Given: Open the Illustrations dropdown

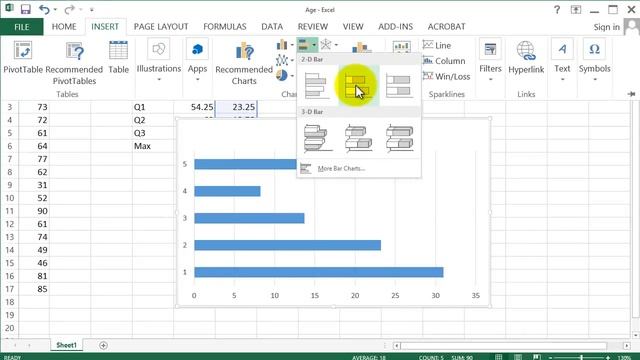Looking at the screenshot, I should (x=159, y=60).
